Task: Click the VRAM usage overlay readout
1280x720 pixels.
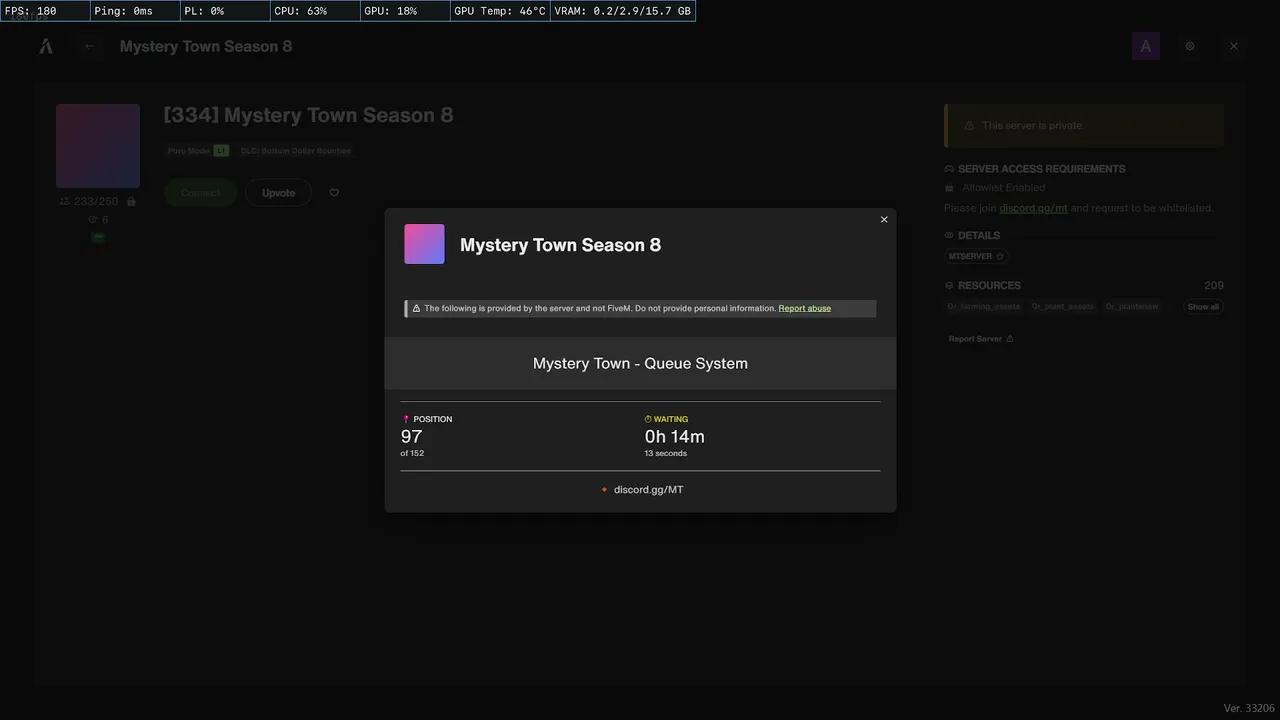Action: [x=622, y=11]
